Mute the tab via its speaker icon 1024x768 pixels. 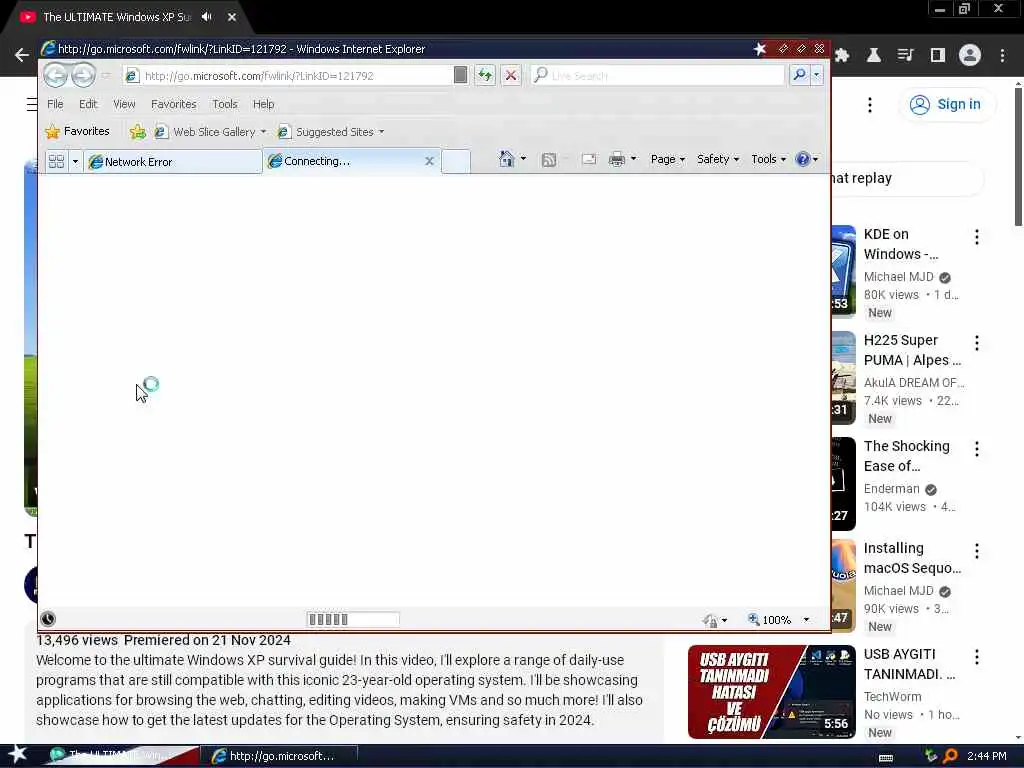point(207,17)
